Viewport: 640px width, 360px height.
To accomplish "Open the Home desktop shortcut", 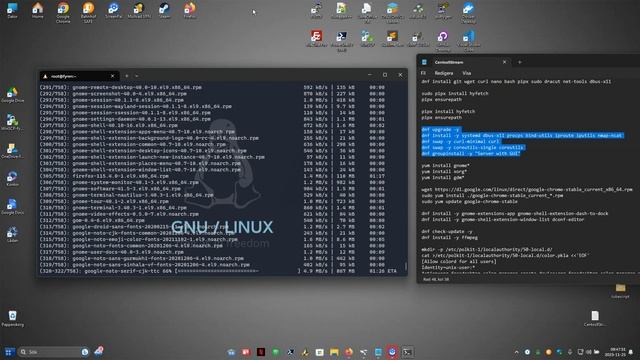I will point(38,11).
